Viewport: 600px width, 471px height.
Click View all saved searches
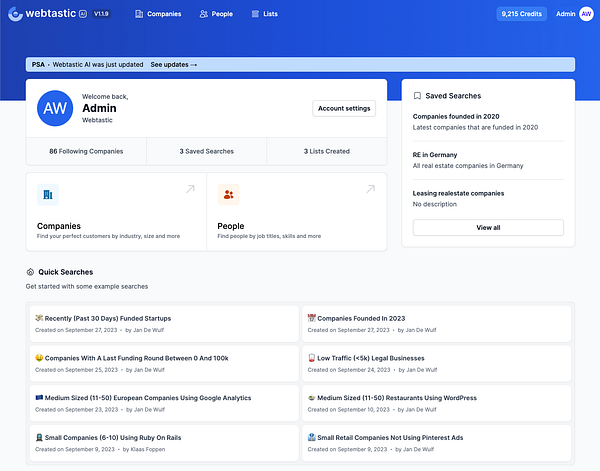488,227
